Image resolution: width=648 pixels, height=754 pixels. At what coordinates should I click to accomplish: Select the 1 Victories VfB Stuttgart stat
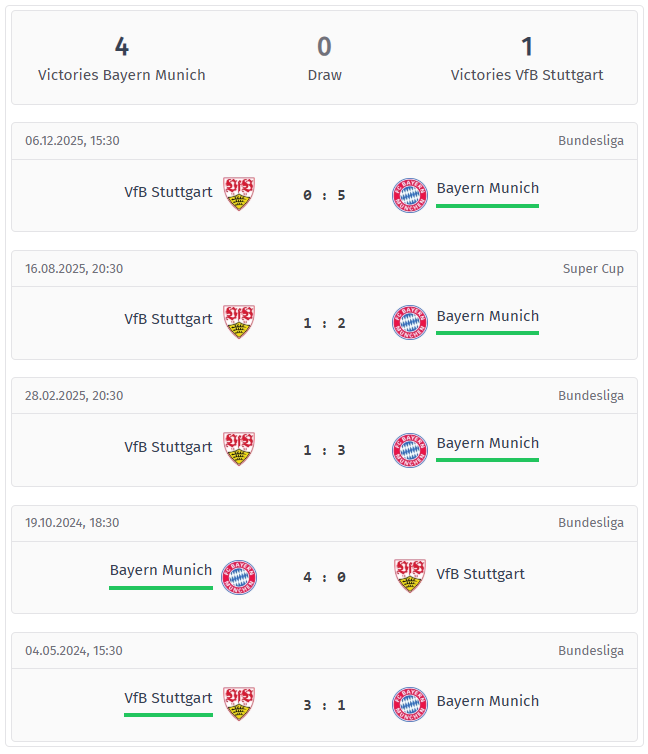click(527, 59)
